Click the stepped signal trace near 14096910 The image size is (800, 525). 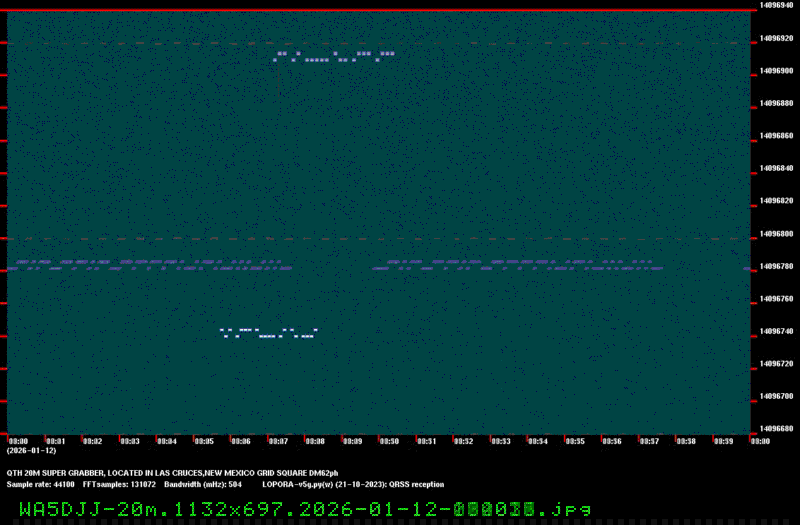[x=334, y=57]
